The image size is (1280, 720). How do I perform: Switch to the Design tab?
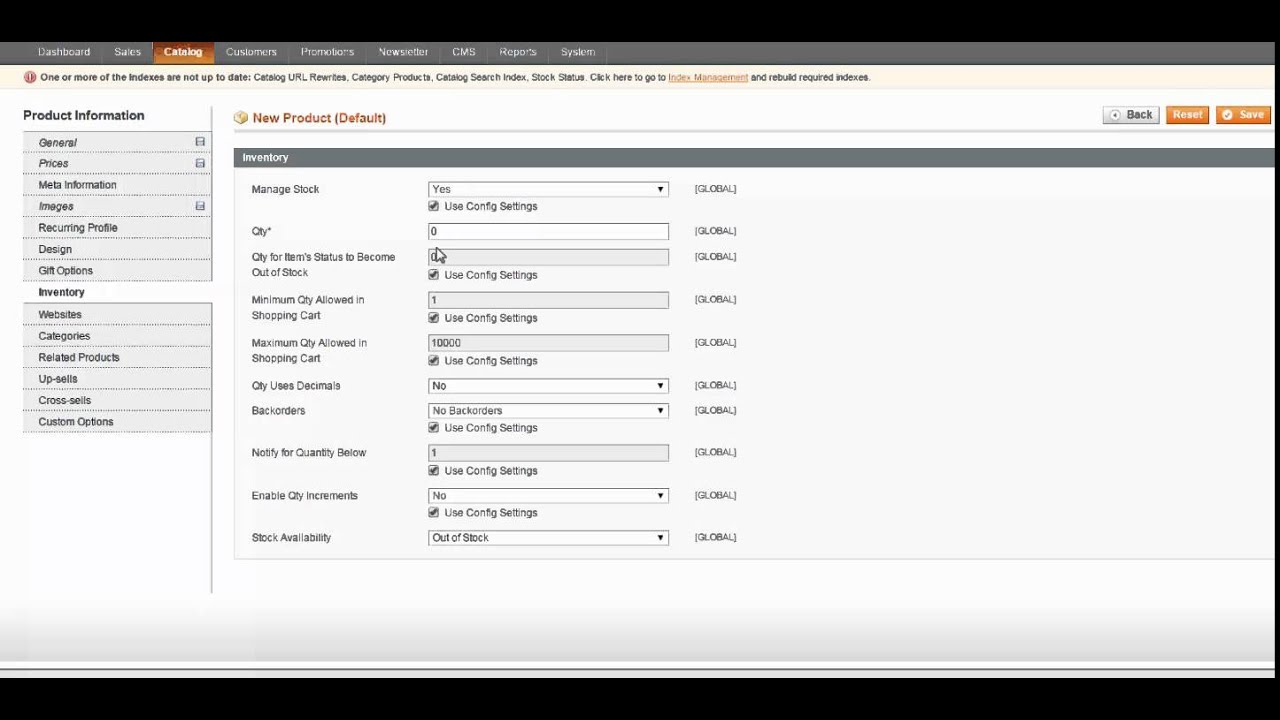(117, 249)
